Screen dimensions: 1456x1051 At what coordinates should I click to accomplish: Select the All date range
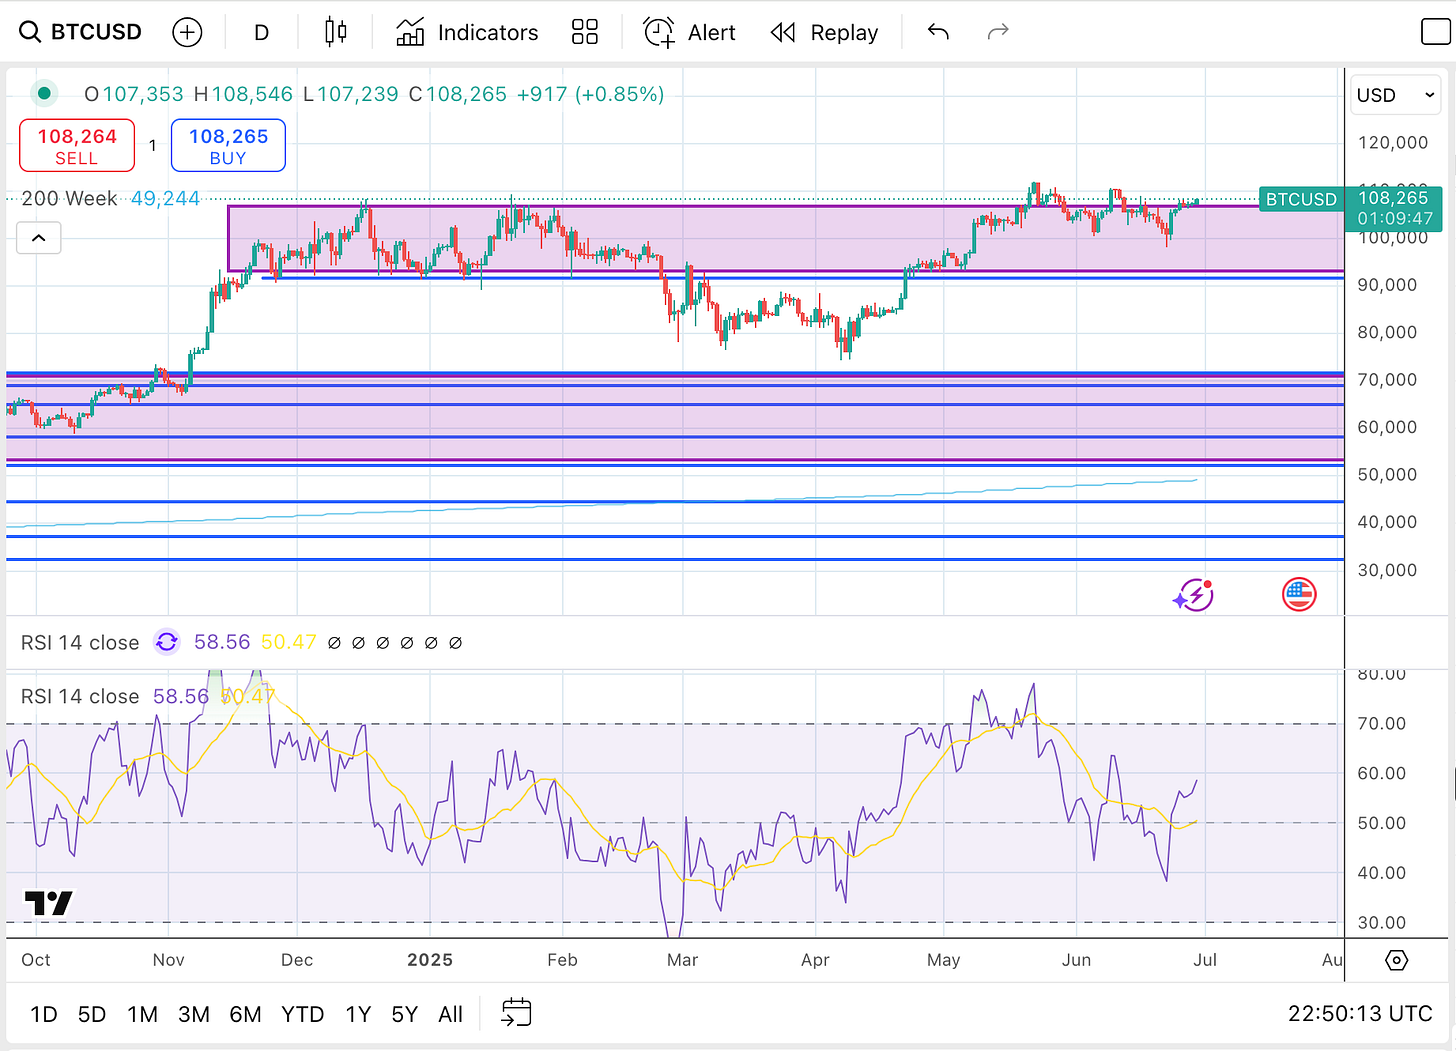[x=451, y=1014]
